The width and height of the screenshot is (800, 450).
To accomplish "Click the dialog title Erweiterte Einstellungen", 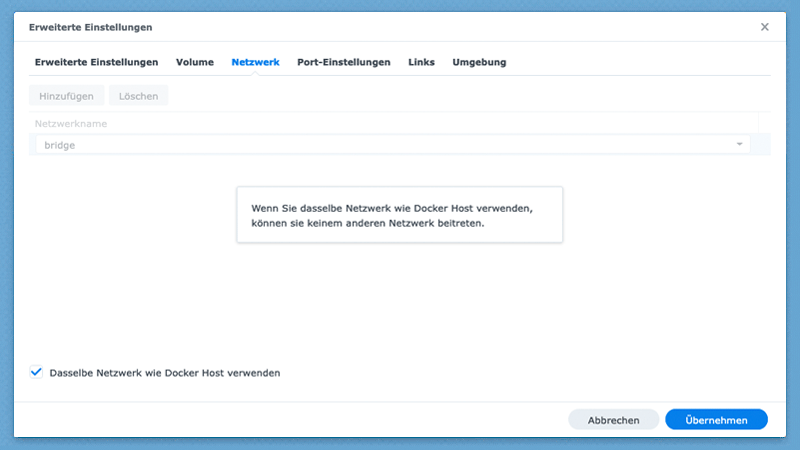I will [x=91, y=27].
